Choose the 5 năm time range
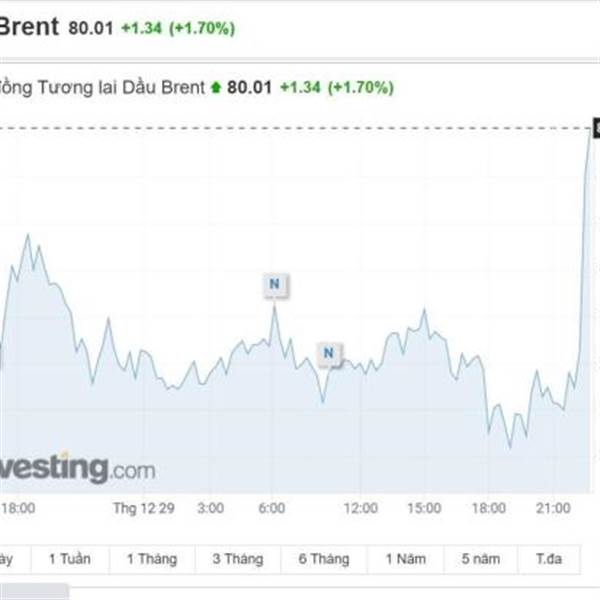 [481, 559]
